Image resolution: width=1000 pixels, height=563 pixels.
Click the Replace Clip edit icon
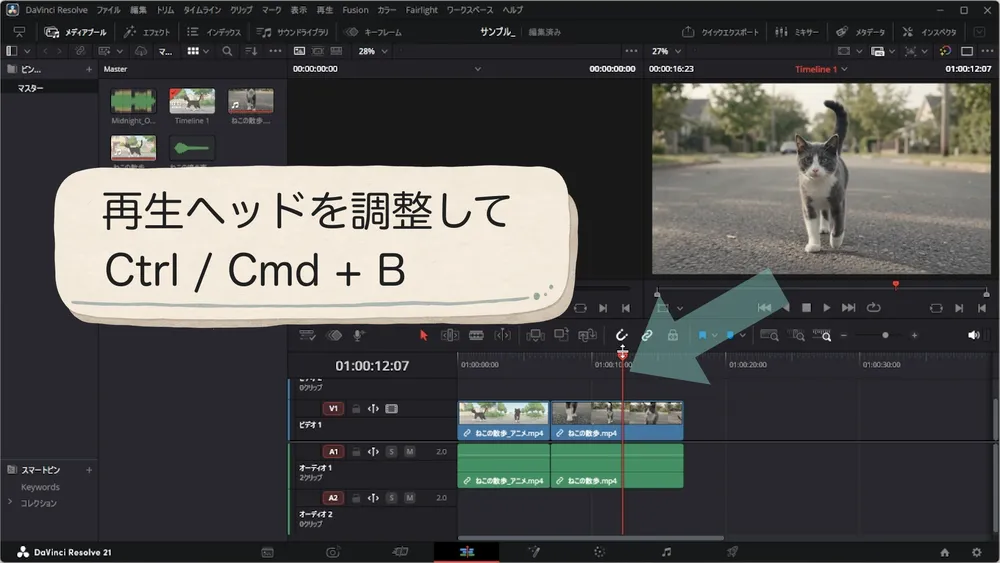(x=587, y=335)
